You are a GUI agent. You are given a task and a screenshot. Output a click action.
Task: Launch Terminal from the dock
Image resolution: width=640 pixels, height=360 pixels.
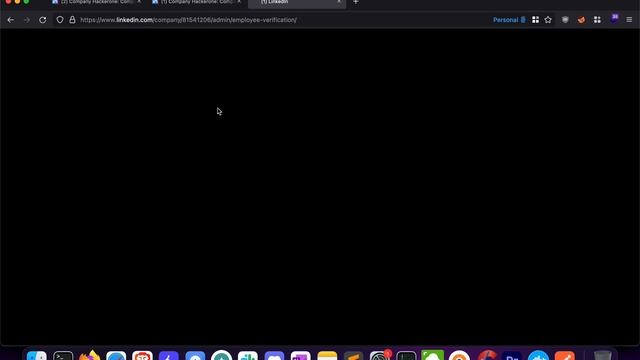click(63, 356)
